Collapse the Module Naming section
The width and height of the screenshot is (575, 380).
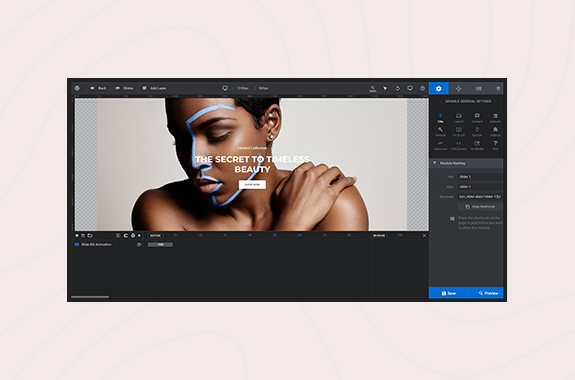[466, 163]
